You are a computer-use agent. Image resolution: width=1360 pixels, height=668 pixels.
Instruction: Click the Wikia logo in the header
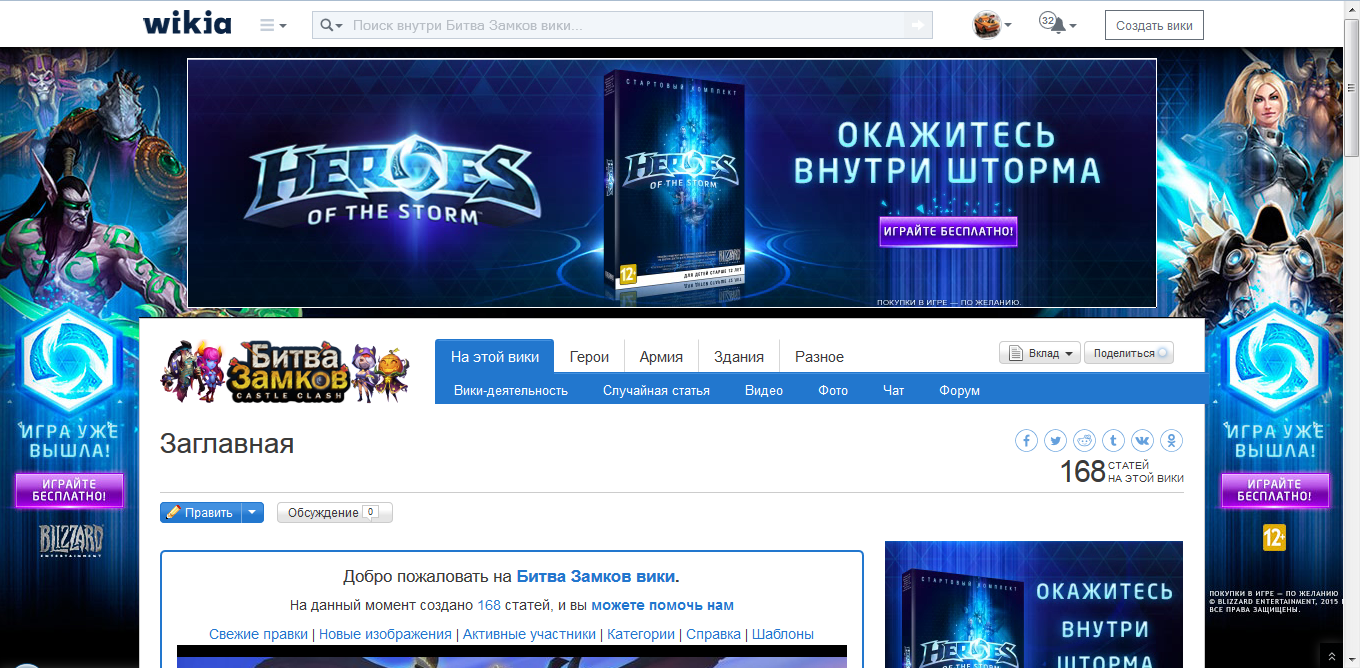tap(187, 24)
